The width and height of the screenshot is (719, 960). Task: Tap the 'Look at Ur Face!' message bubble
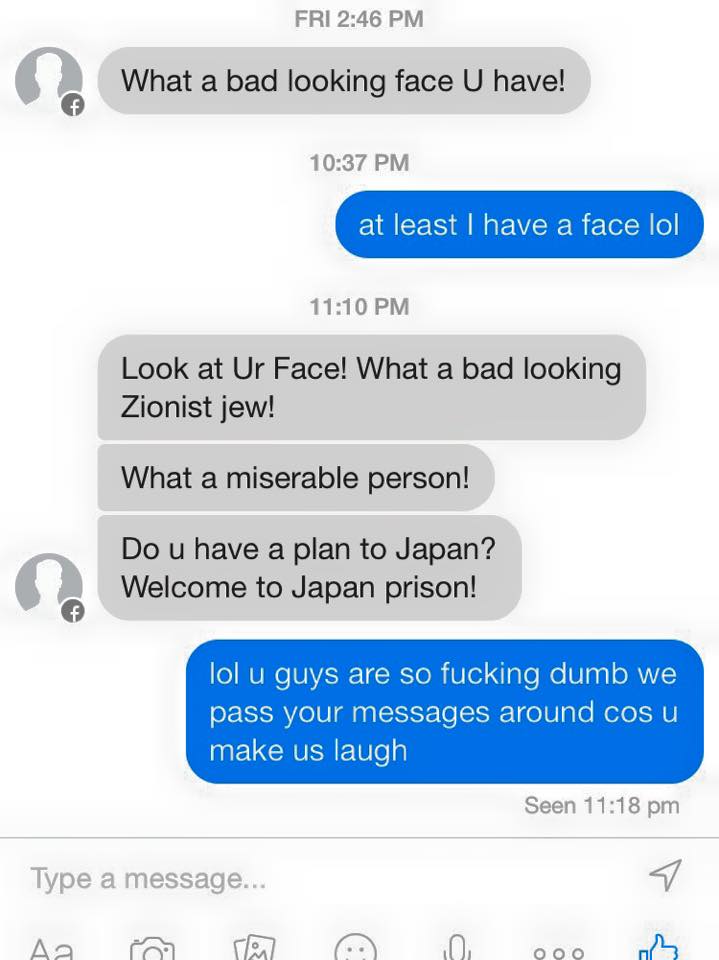click(371, 387)
